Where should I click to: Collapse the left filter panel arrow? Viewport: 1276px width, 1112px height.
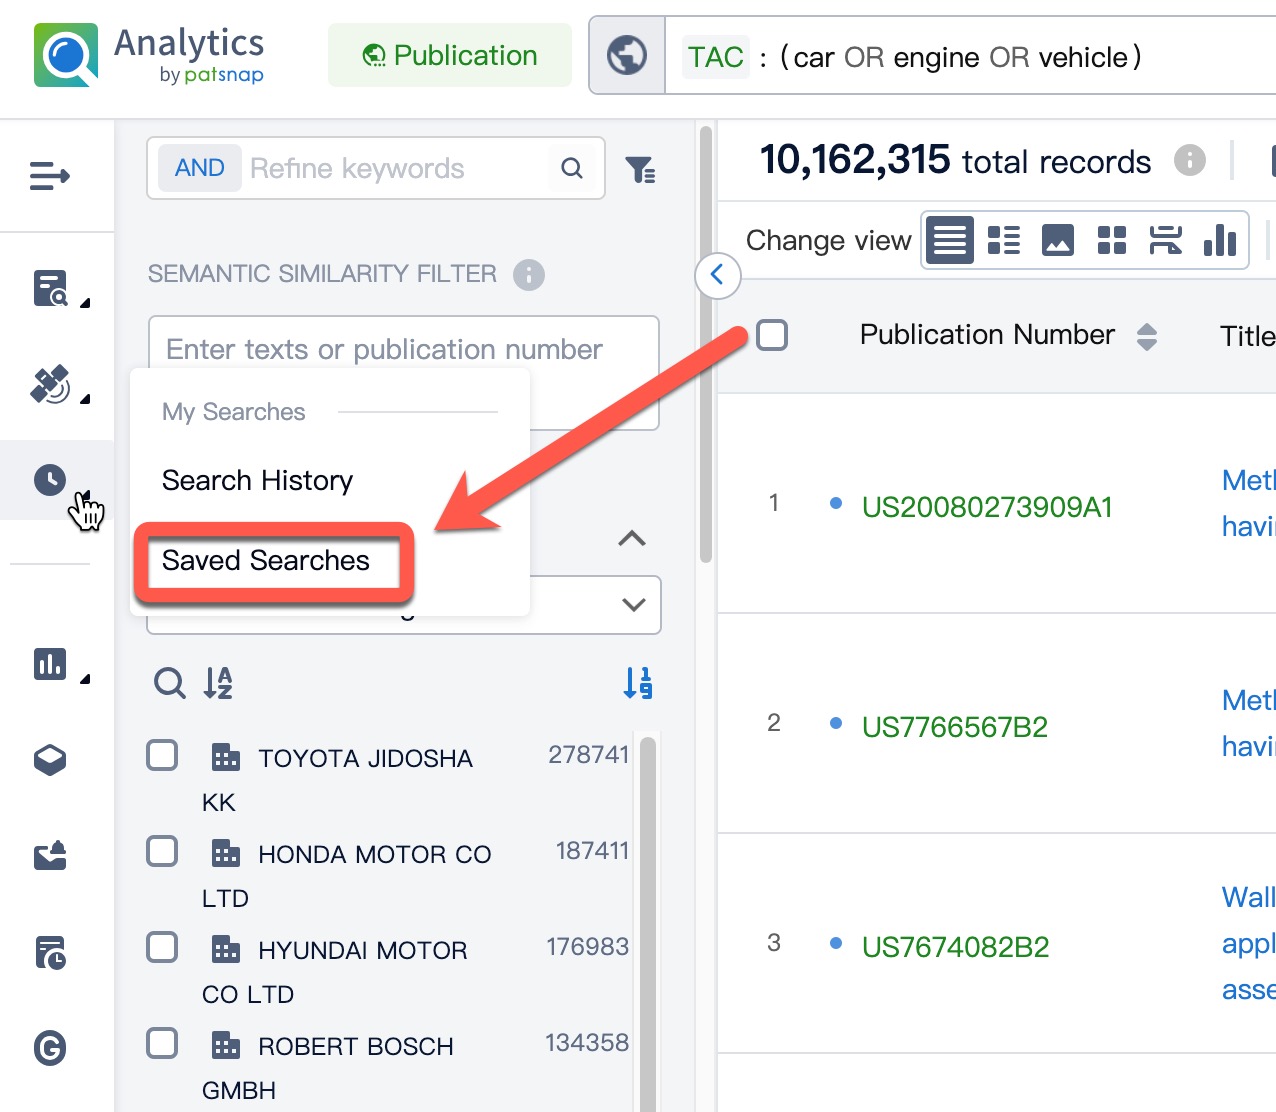(717, 275)
